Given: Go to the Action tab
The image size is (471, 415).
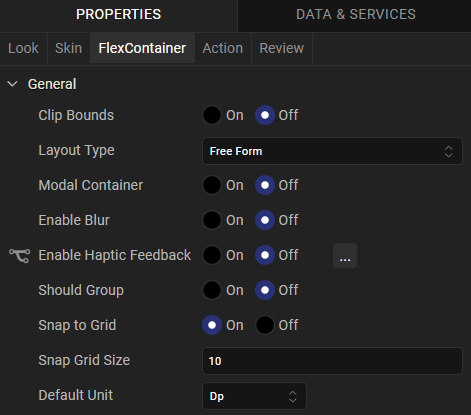Looking at the screenshot, I should pyautogui.click(x=223, y=48).
